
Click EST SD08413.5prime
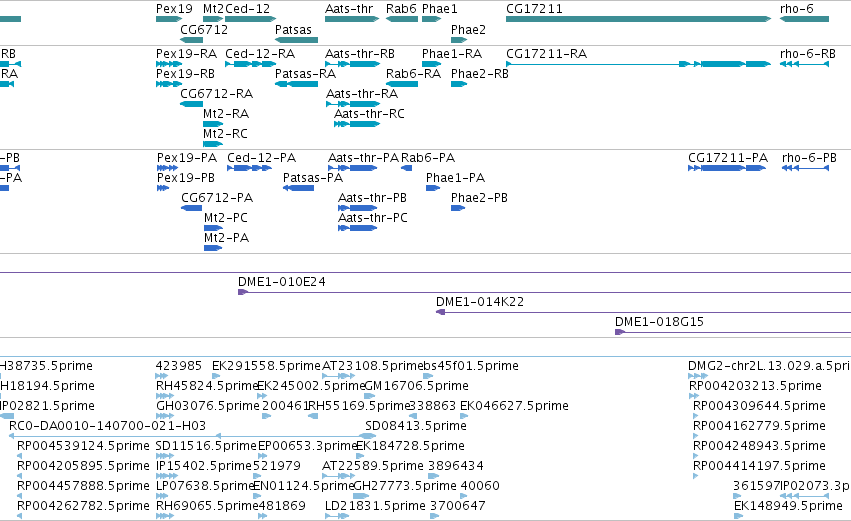point(416,426)
